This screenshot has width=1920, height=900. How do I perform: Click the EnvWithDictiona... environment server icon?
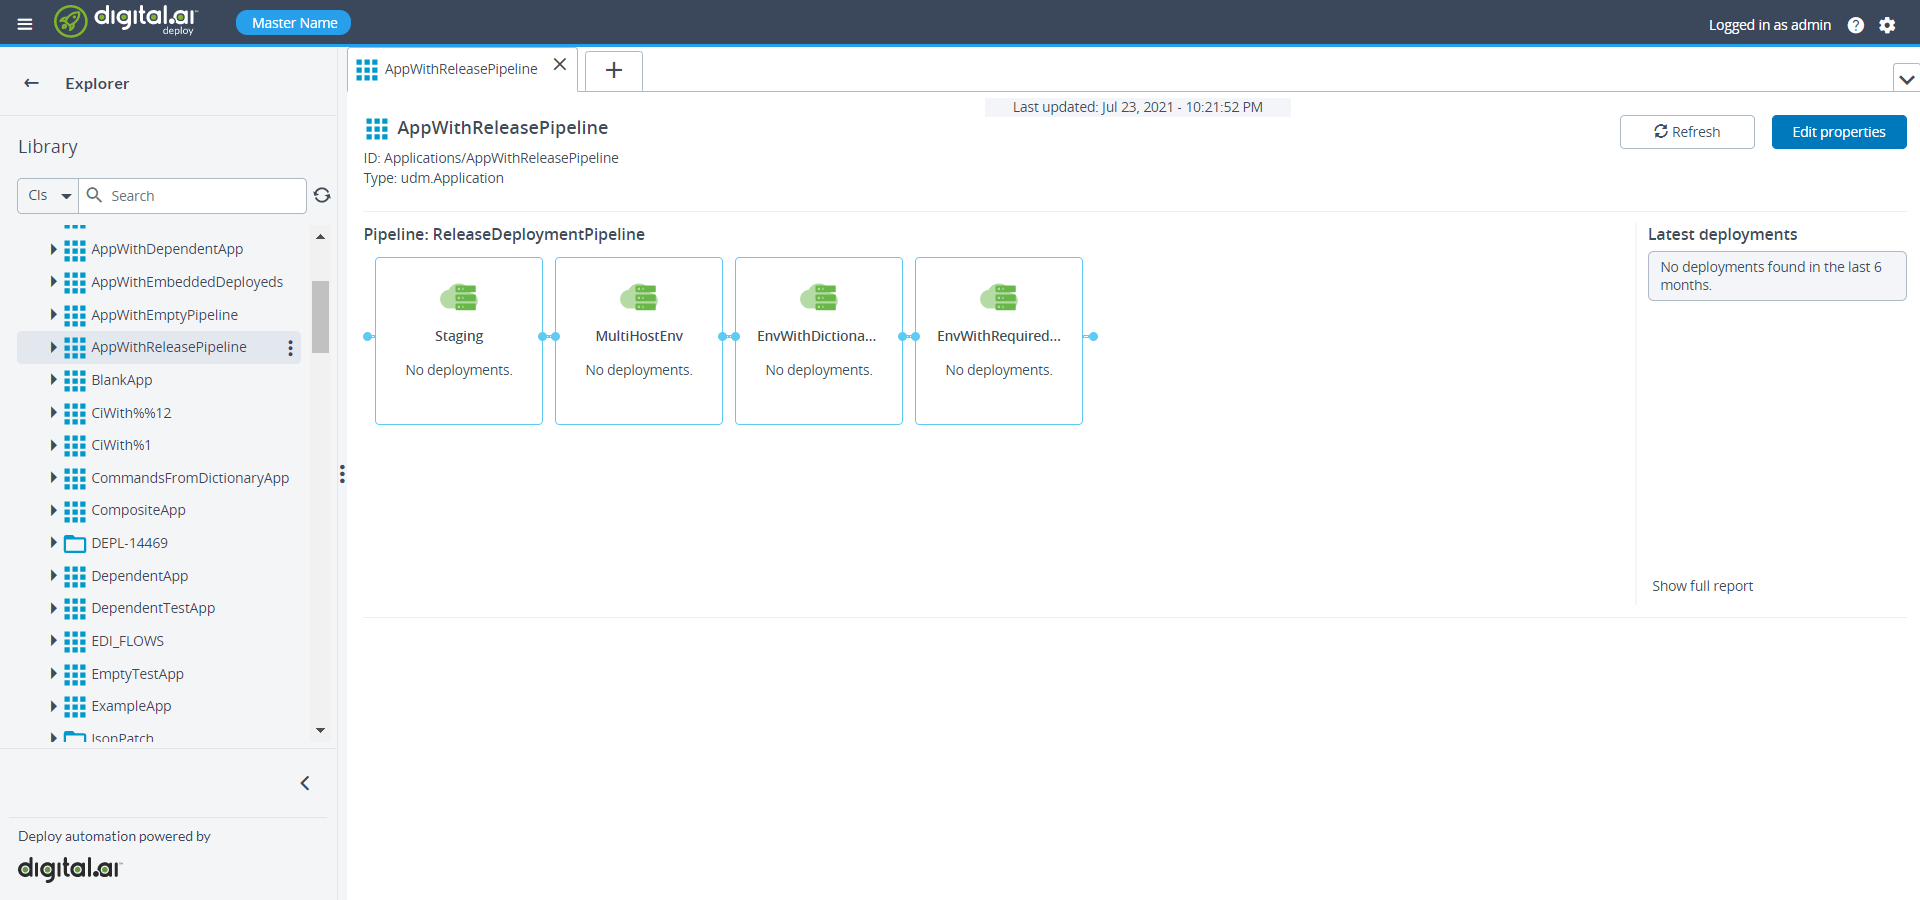pyautogui.click(x=819, y=297)
